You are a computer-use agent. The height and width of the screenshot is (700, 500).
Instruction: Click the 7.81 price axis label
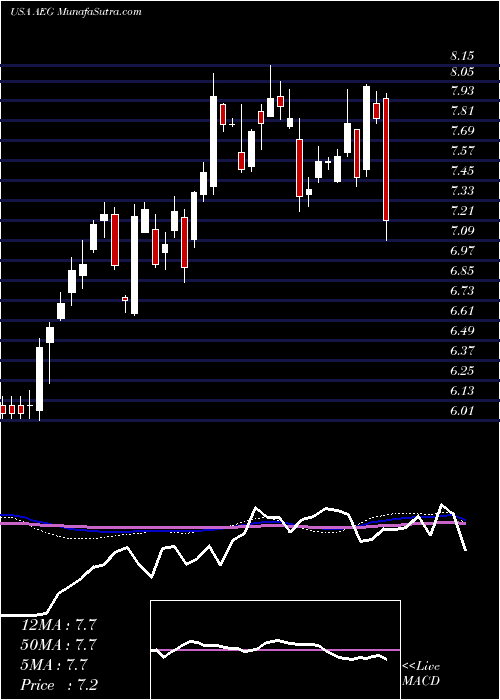462,111
